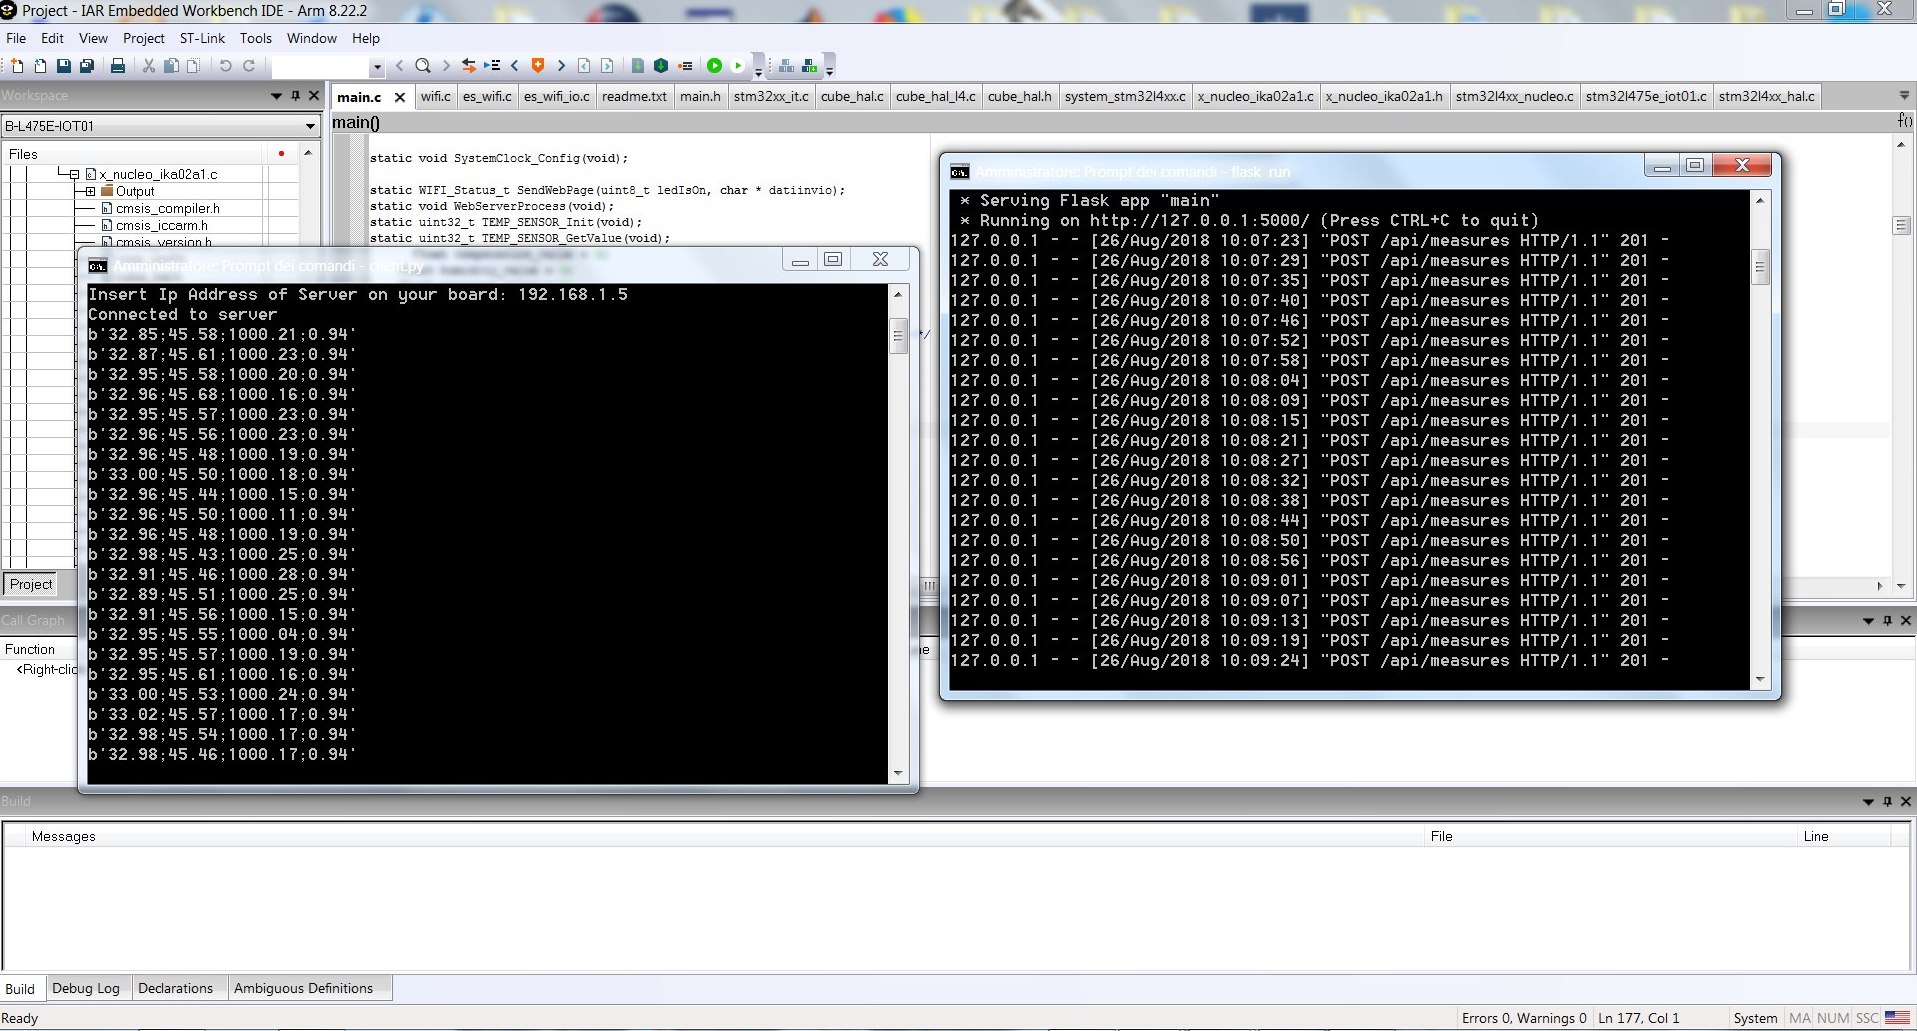
Task: Click the Cut scissors icon
Action: click(149, 66)
